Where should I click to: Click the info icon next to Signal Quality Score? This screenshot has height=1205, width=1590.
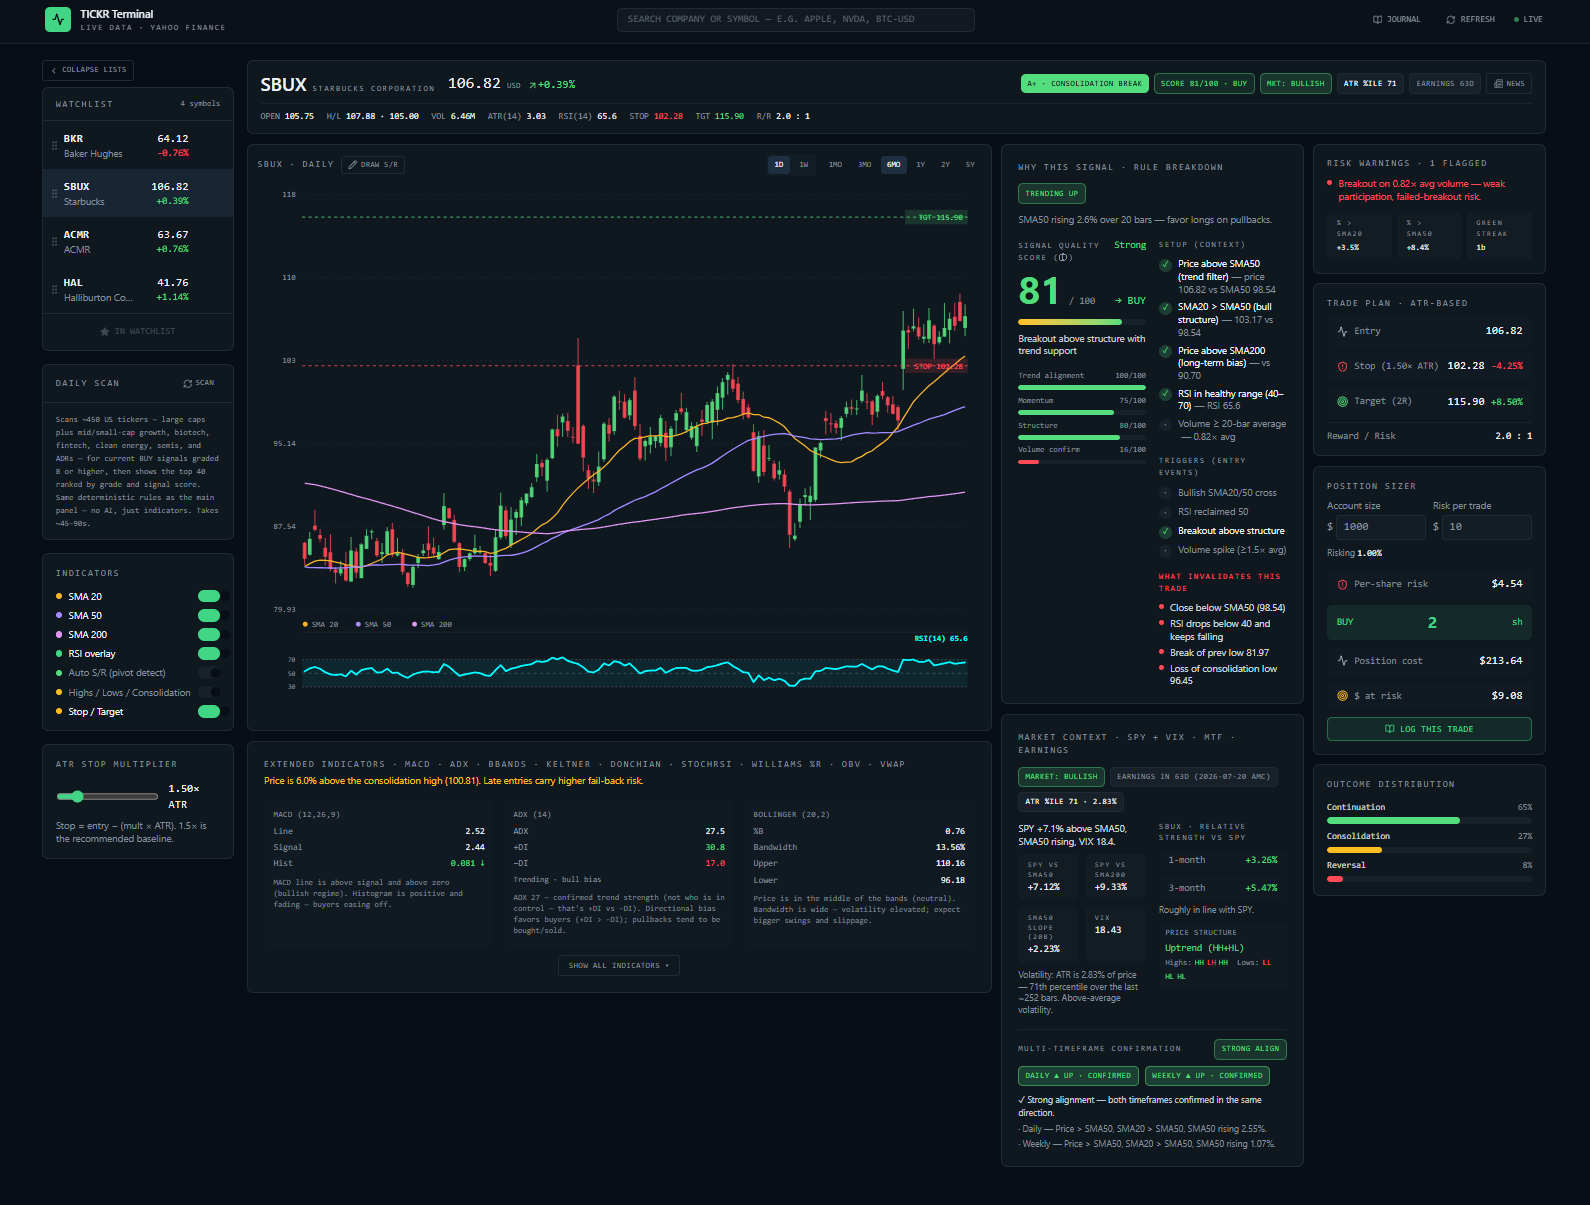click(1064, 257)
